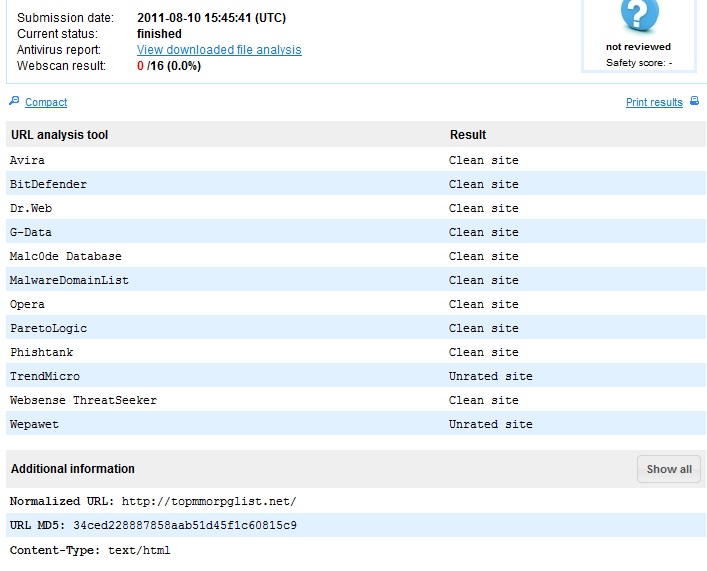Select the ParetoLogic row name
Viewport: 707px width, 571px height.
48,328
